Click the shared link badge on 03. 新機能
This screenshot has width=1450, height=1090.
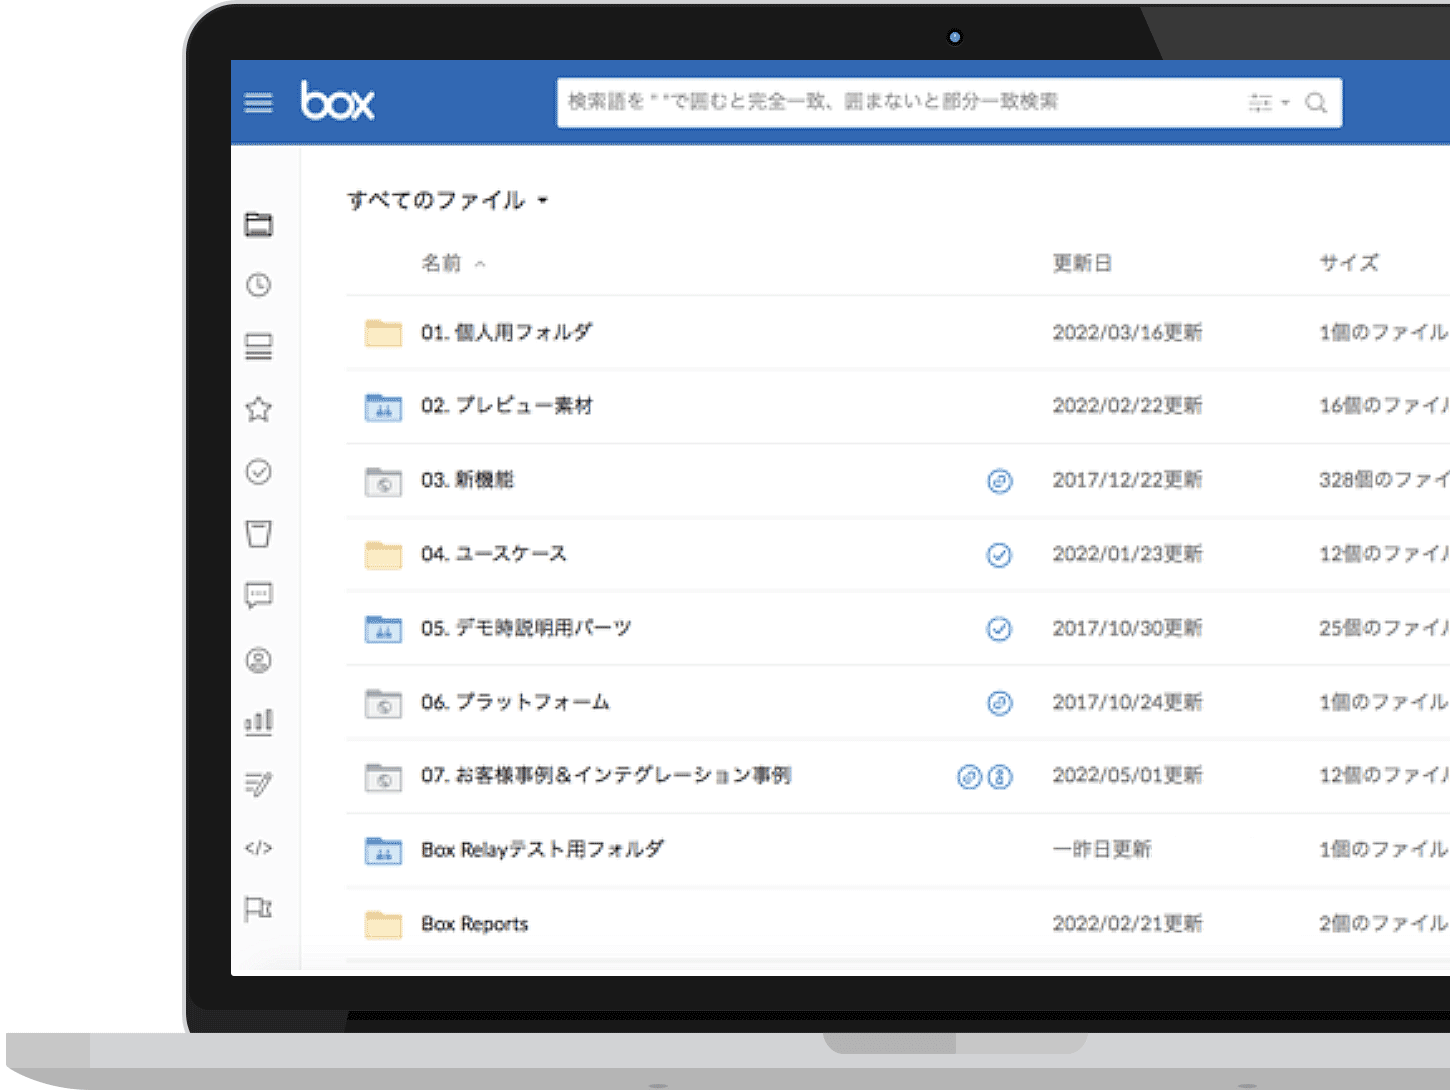point(999,481)
